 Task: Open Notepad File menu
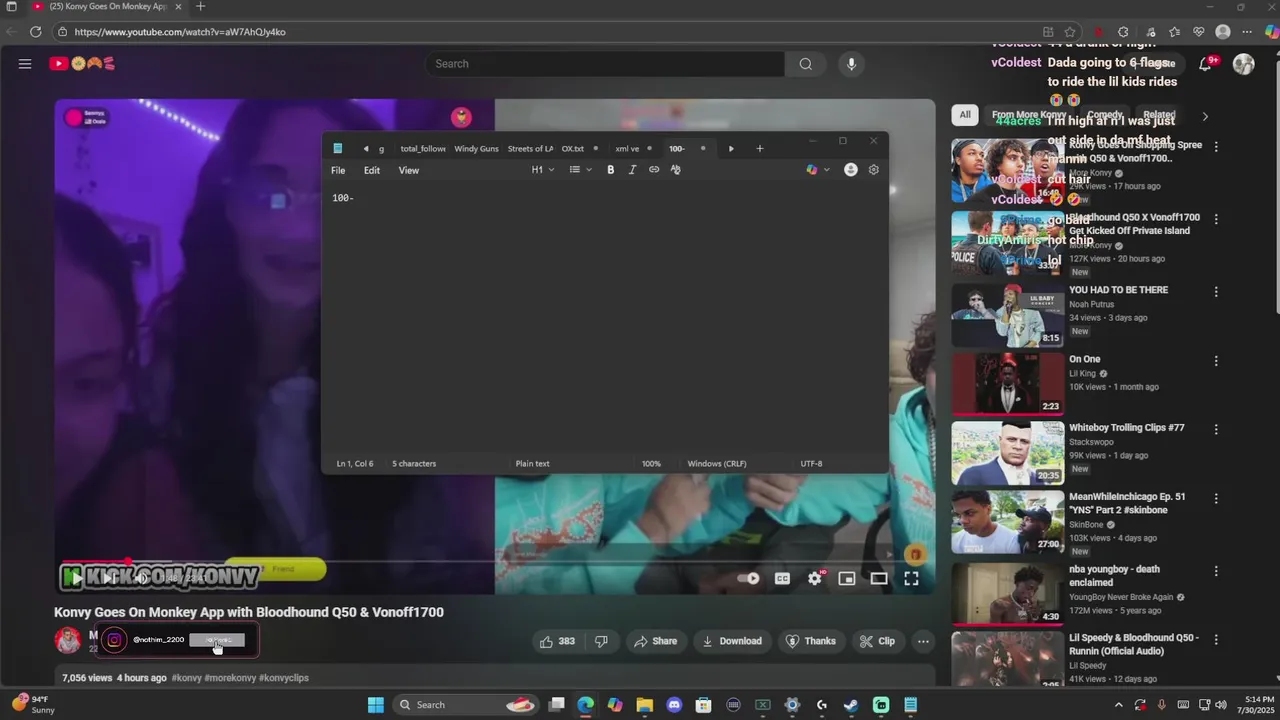(x=338, y=170)
